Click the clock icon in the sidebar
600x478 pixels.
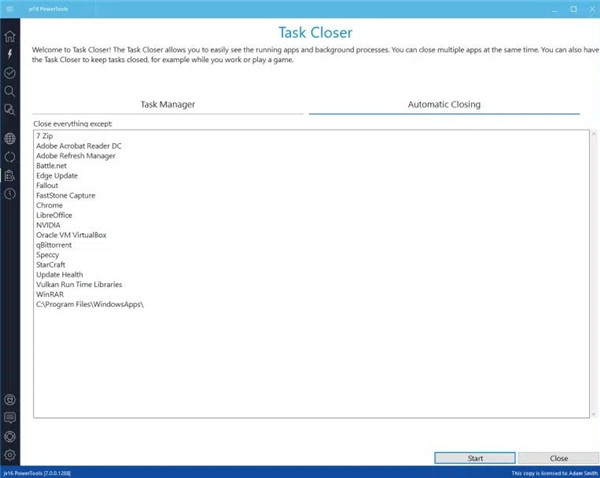coord(9,194)
